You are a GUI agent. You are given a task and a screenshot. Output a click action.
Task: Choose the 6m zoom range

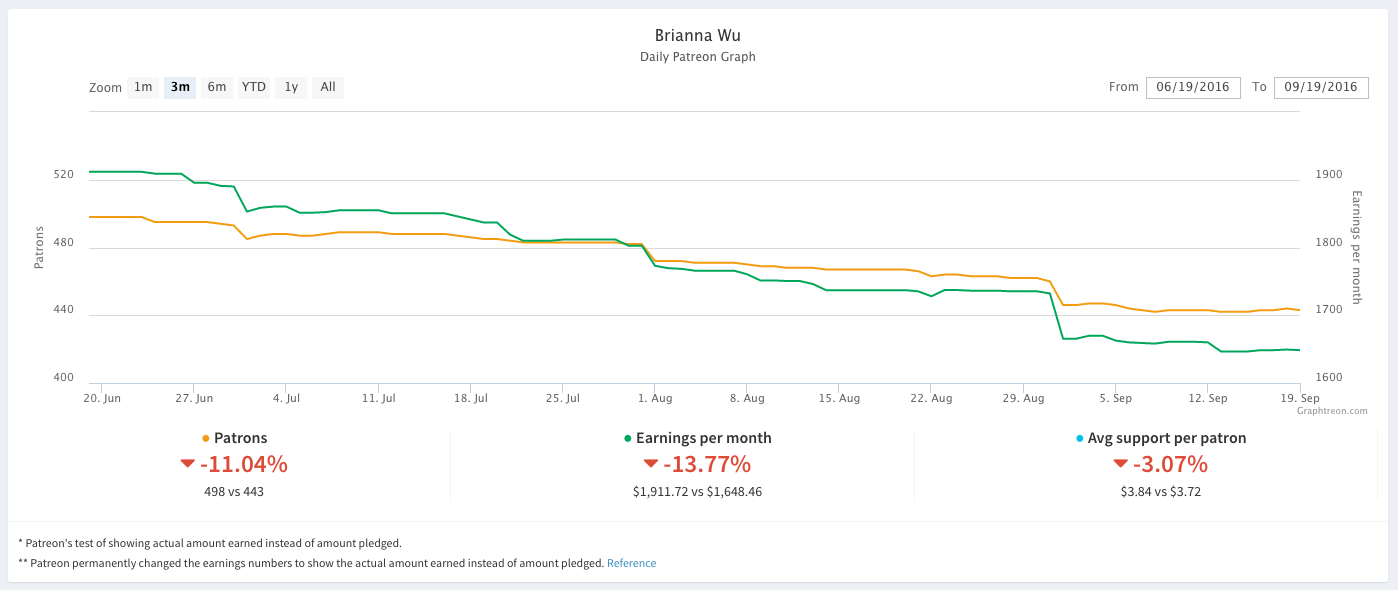coord(217,87)
